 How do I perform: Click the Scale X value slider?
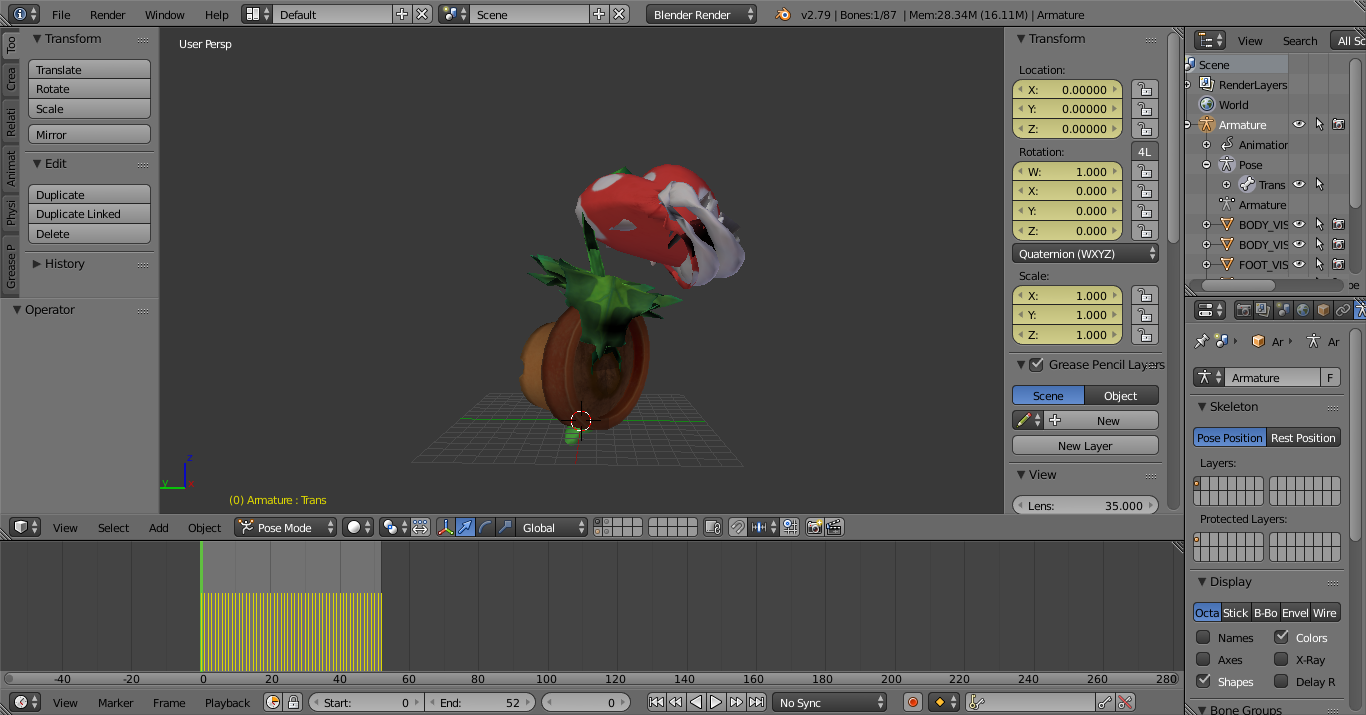click(1067, 295)
